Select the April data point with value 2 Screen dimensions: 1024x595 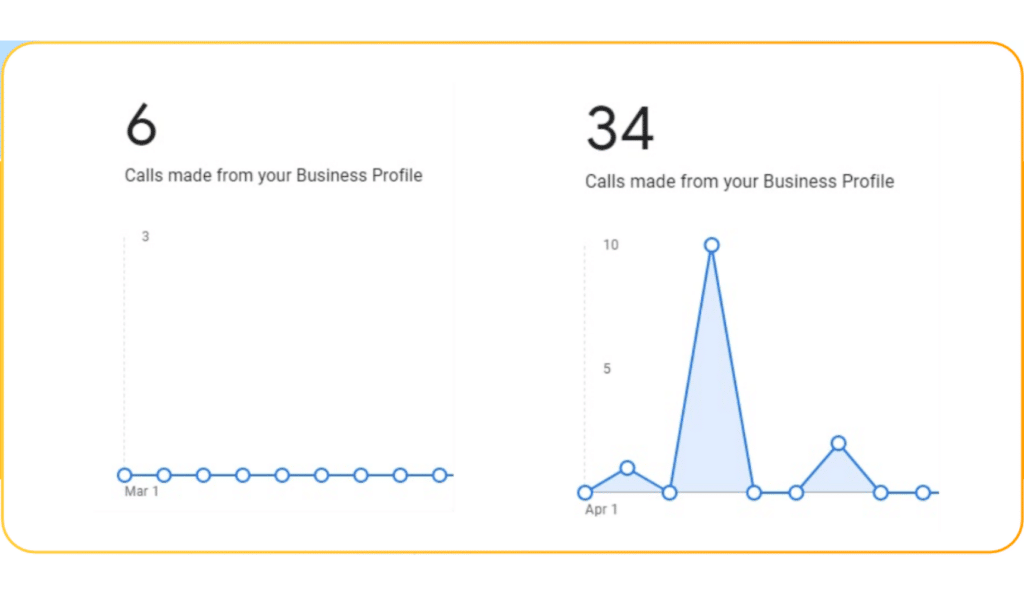839,443
